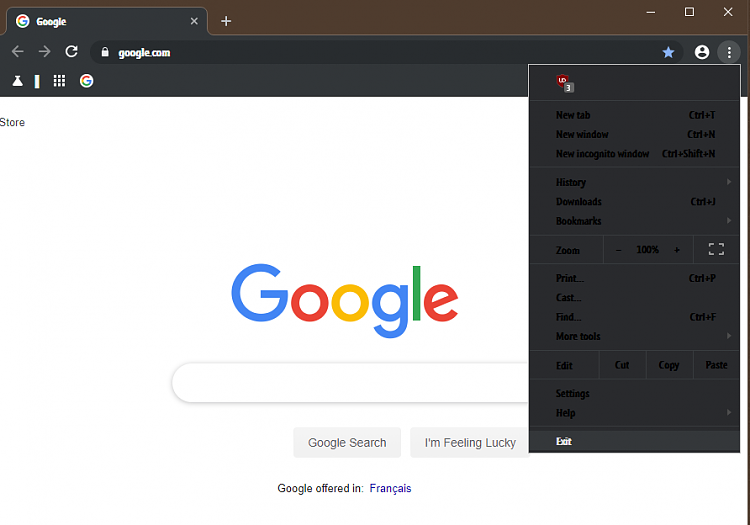750x525 pixels.
Task: Bookmark this page with the star icon
Action: 668,52
